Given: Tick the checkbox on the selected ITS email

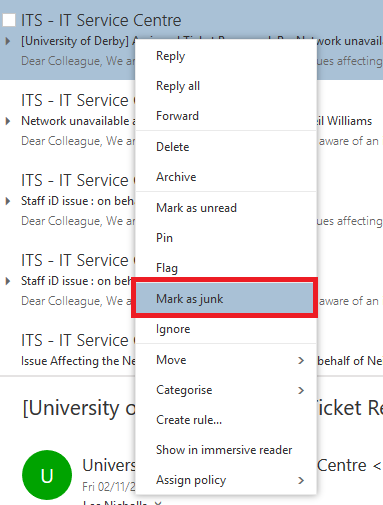Looking at the screenshot, I should [x=9, y=20].
